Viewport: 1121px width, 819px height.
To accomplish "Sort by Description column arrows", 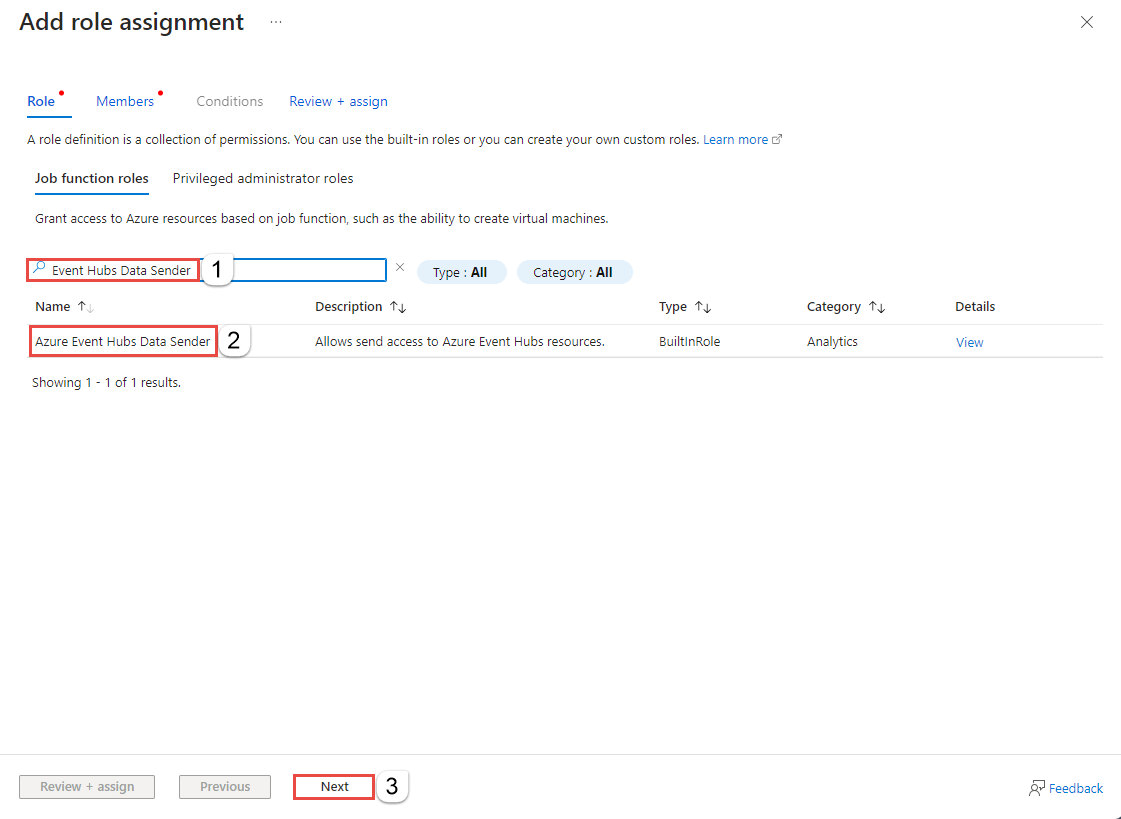I will pyautogui.click(x=398, y=307).
